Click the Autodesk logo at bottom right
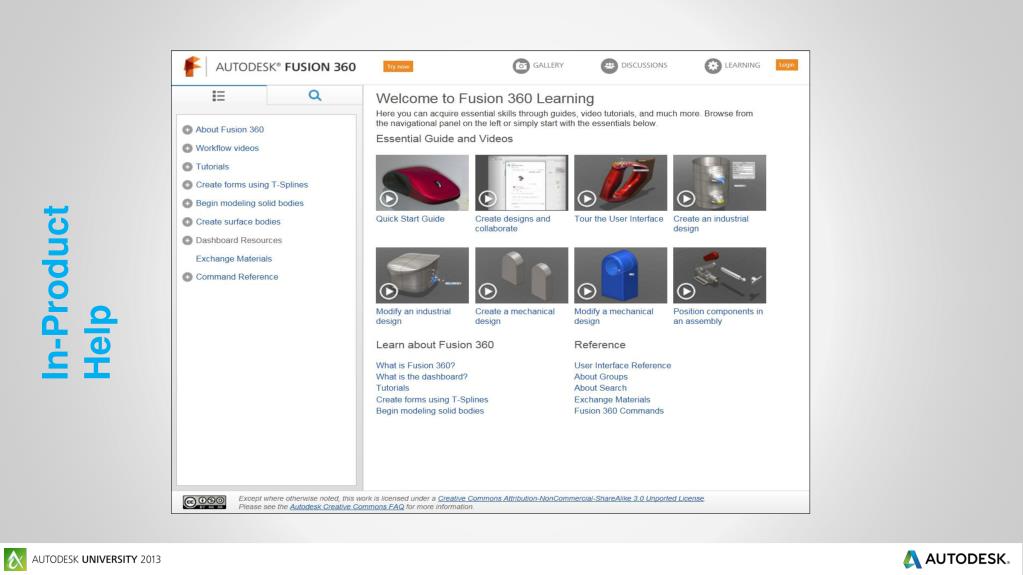This screenshot has height=575, width=1023. coord(956,559)
